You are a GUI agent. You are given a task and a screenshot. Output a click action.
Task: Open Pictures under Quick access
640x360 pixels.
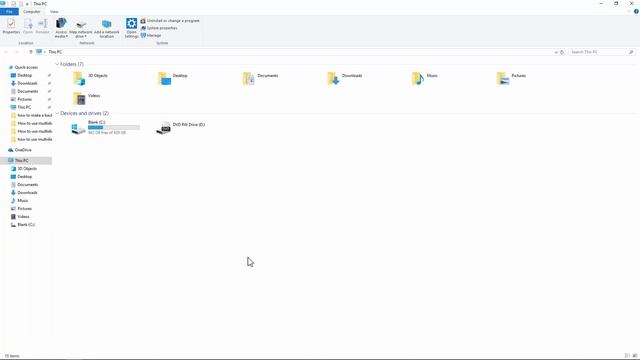(24, 99)
